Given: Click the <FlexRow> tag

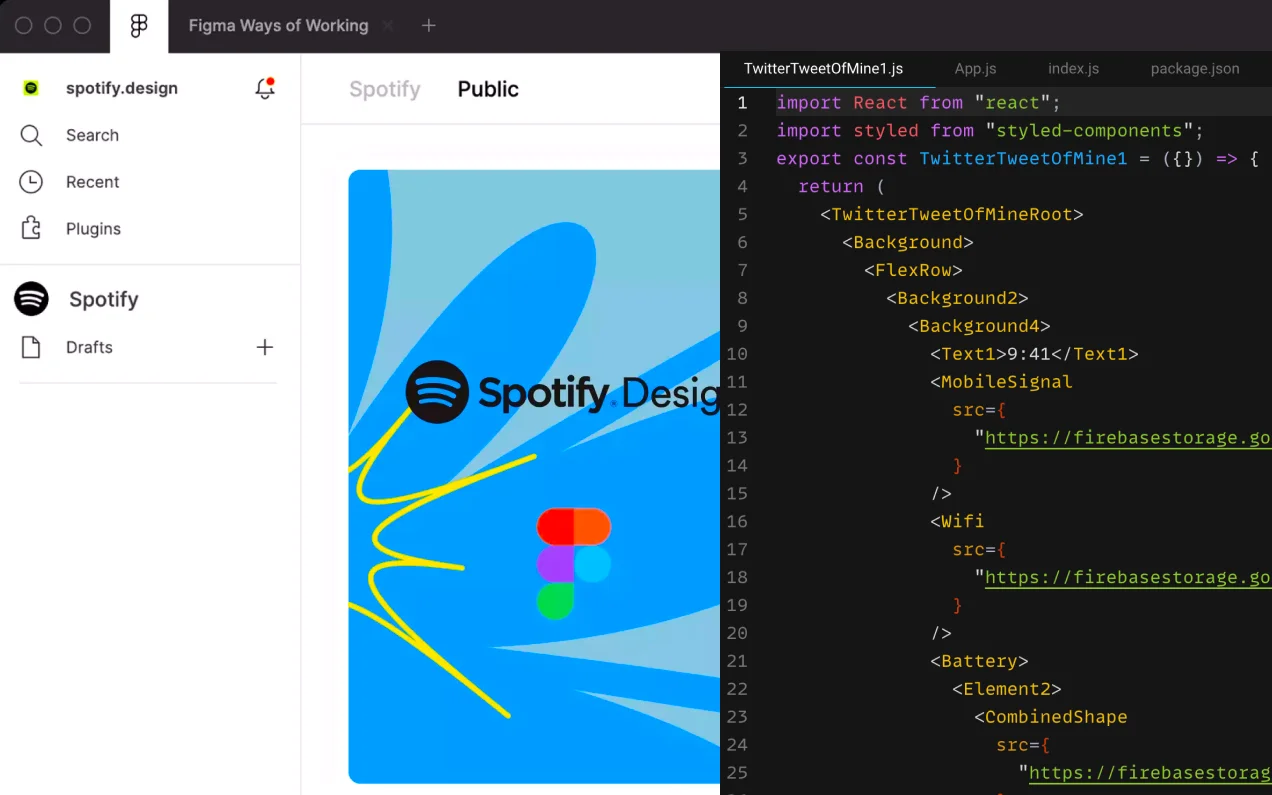Looking at the screenshot, I should 913,270.
